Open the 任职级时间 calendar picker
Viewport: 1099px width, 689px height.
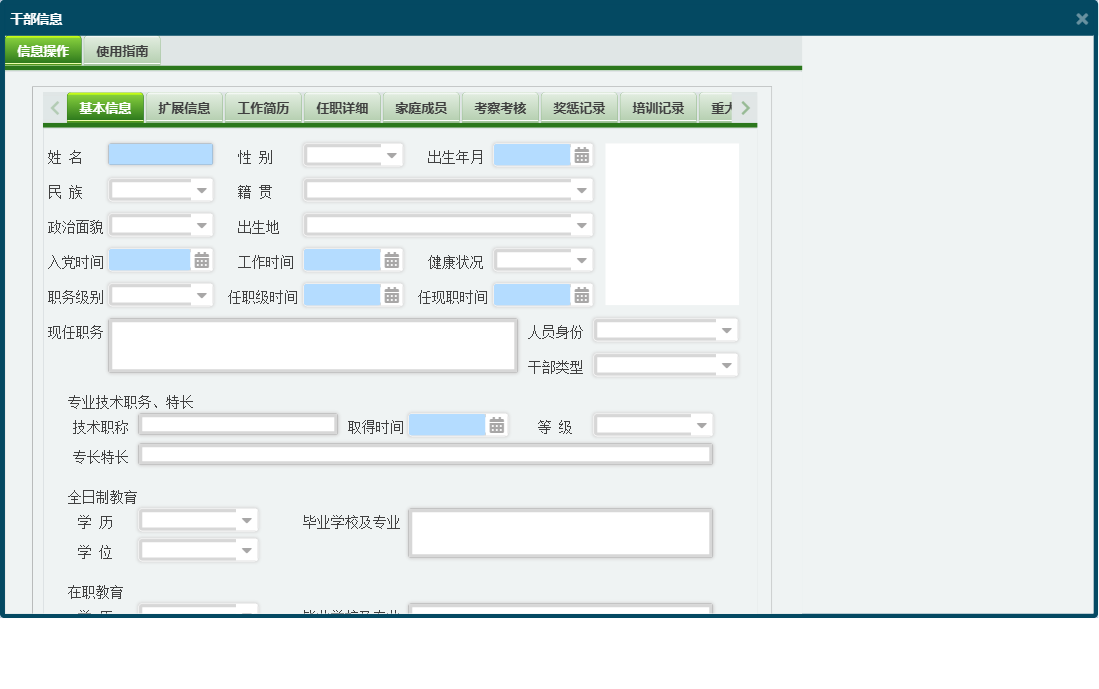(390, 294)
